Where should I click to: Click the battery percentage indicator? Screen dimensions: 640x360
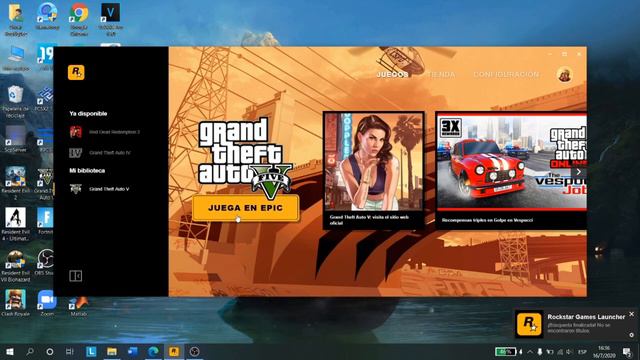(505, 351)
